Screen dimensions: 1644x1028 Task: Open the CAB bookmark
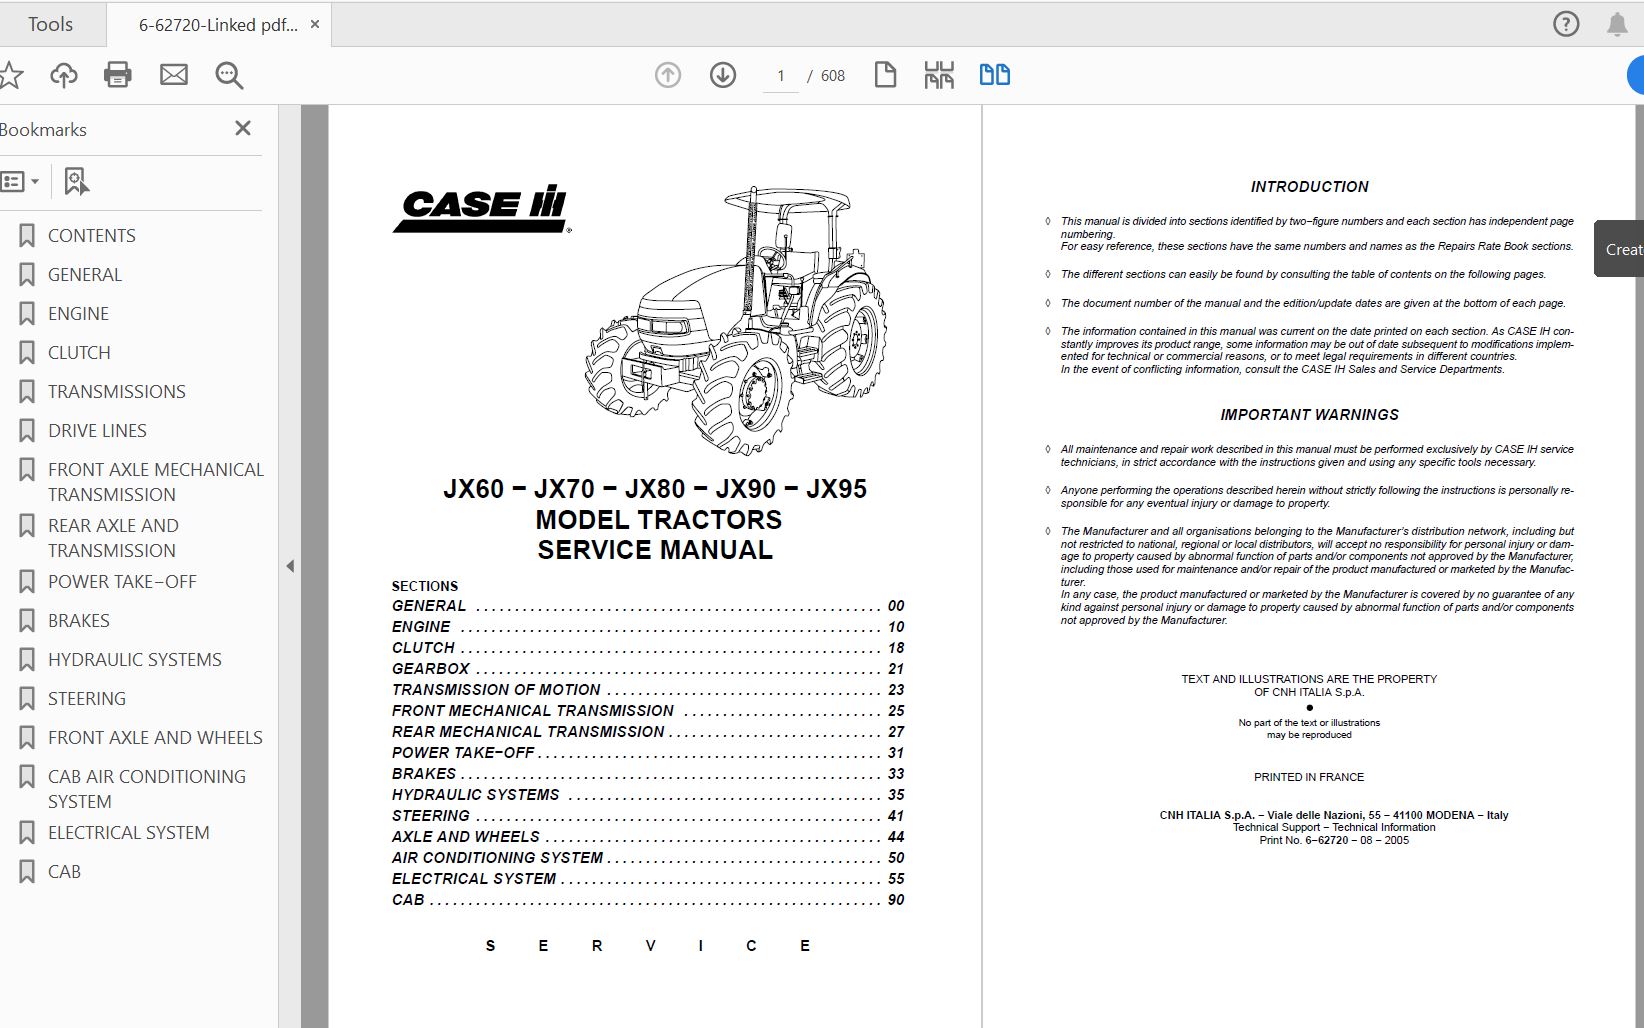[64, 871]
